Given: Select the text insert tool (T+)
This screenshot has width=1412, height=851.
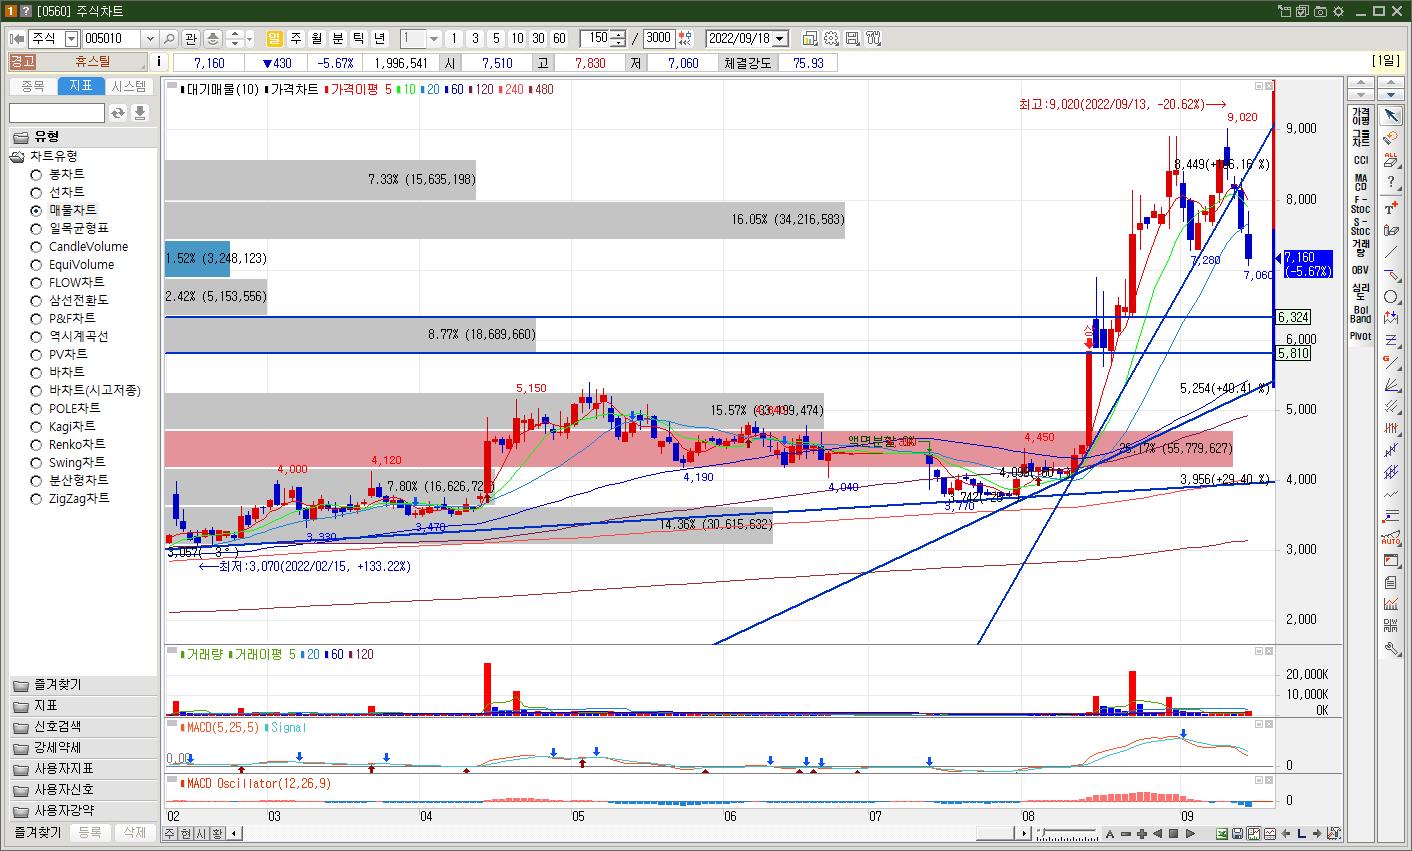Looking at the screenshot, I should 1391,208.
